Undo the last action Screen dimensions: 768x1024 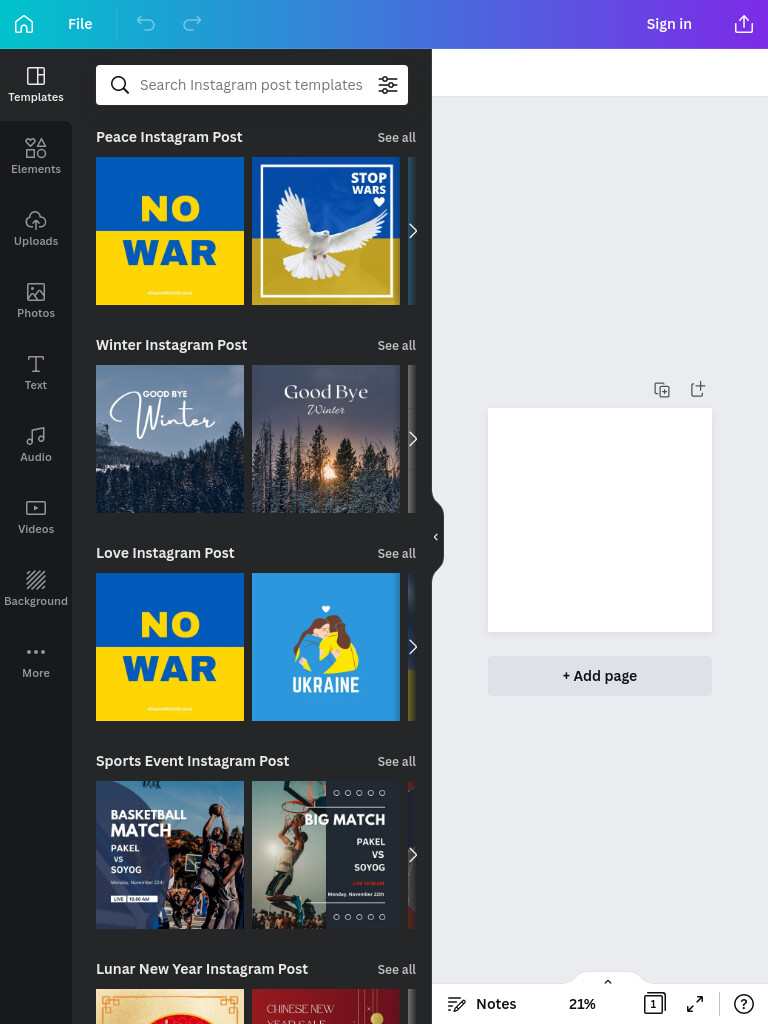pos(146,24)
